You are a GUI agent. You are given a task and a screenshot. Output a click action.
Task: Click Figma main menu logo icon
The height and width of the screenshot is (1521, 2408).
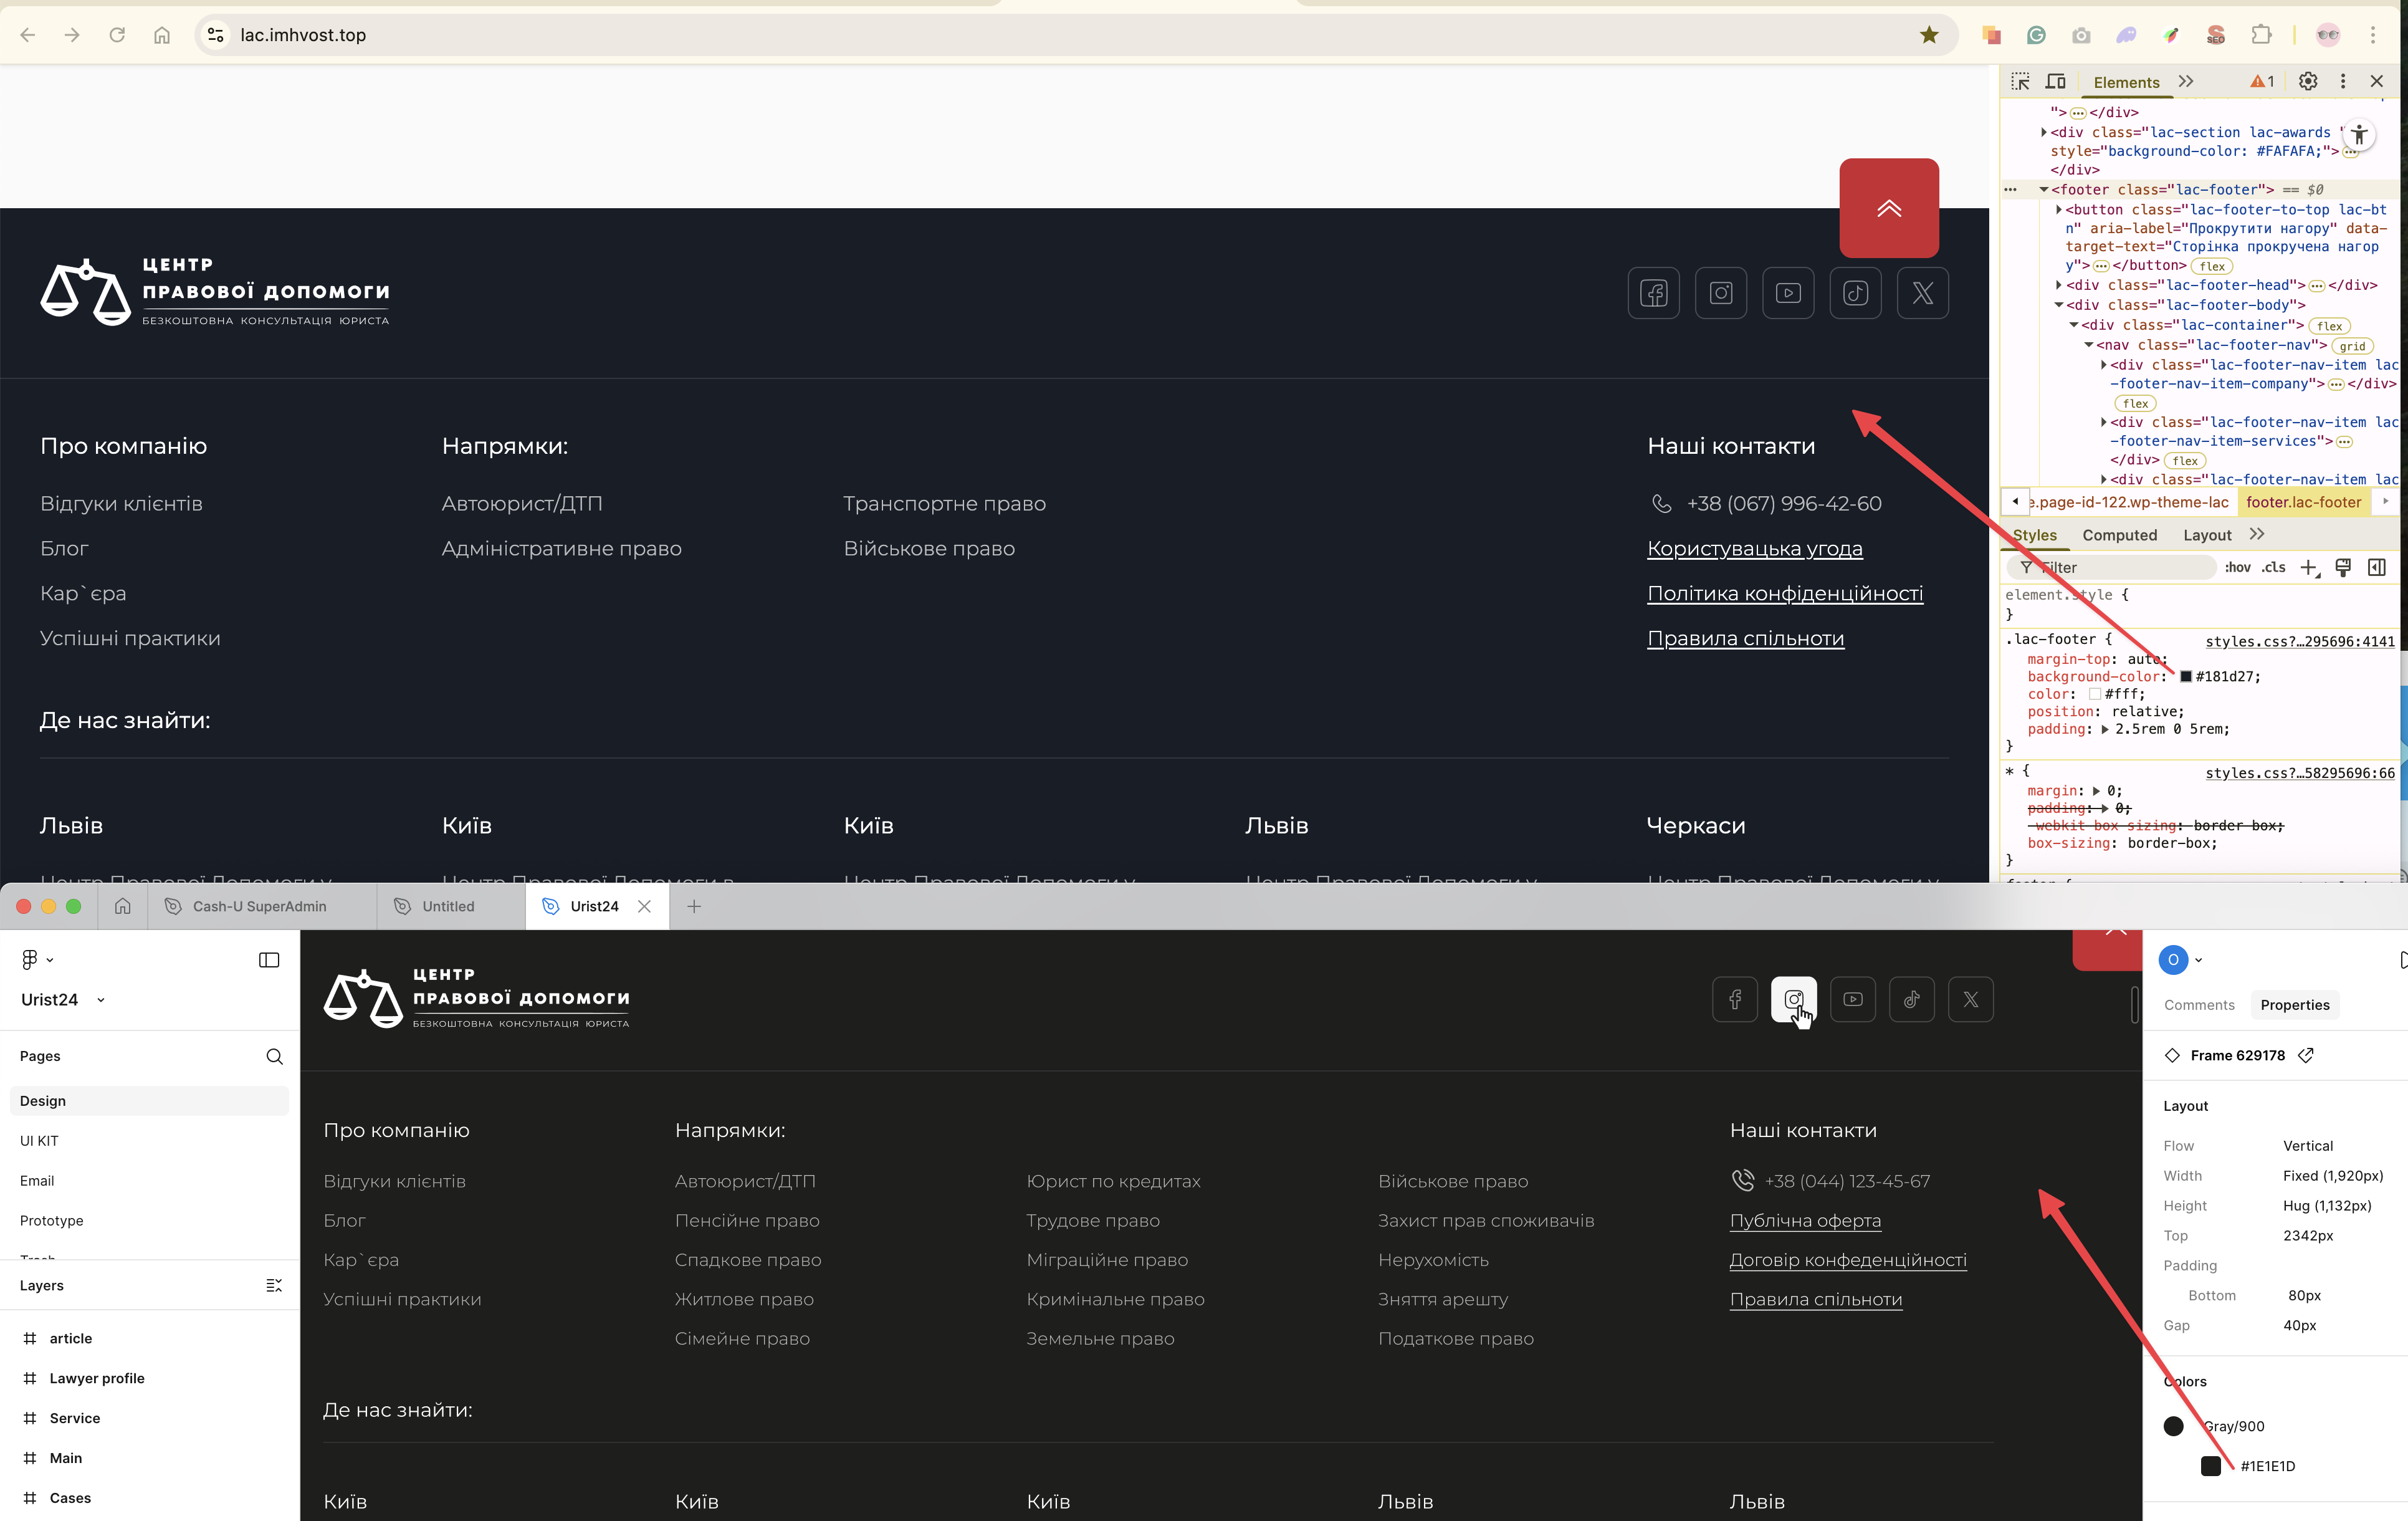[30, 959]
